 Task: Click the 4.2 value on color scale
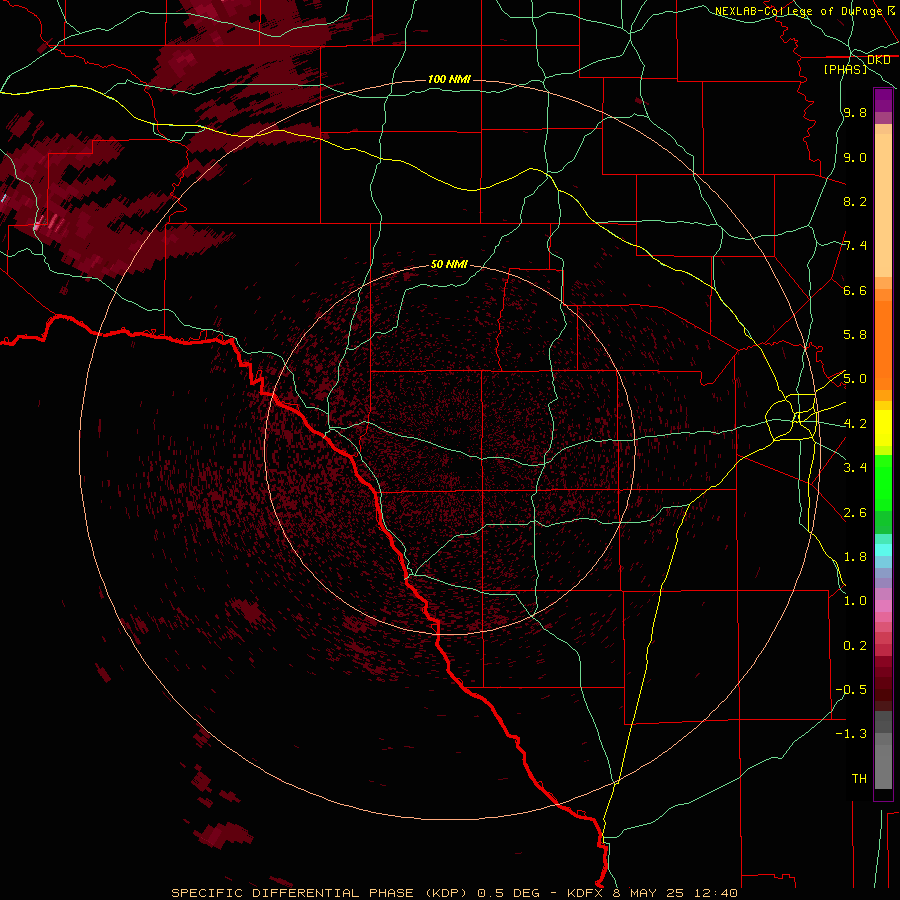[x=855, y=424]
